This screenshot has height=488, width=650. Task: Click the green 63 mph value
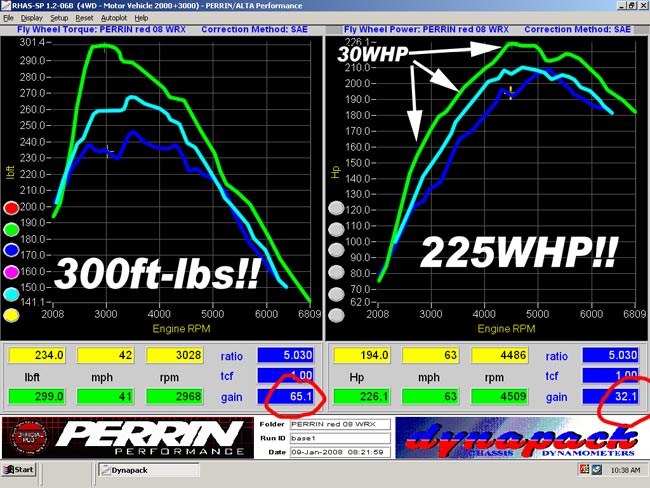[x=431, y=396]
